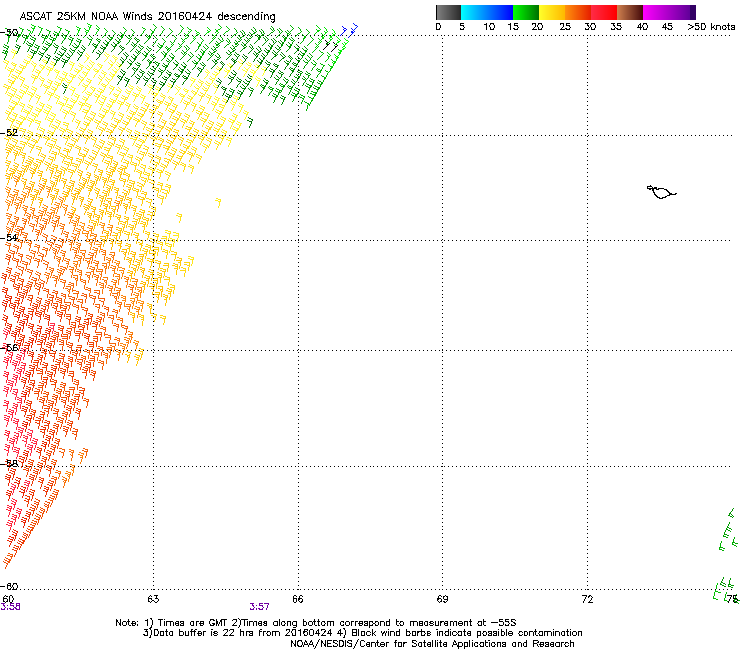Click the '>50 knots' legend label

711,26
